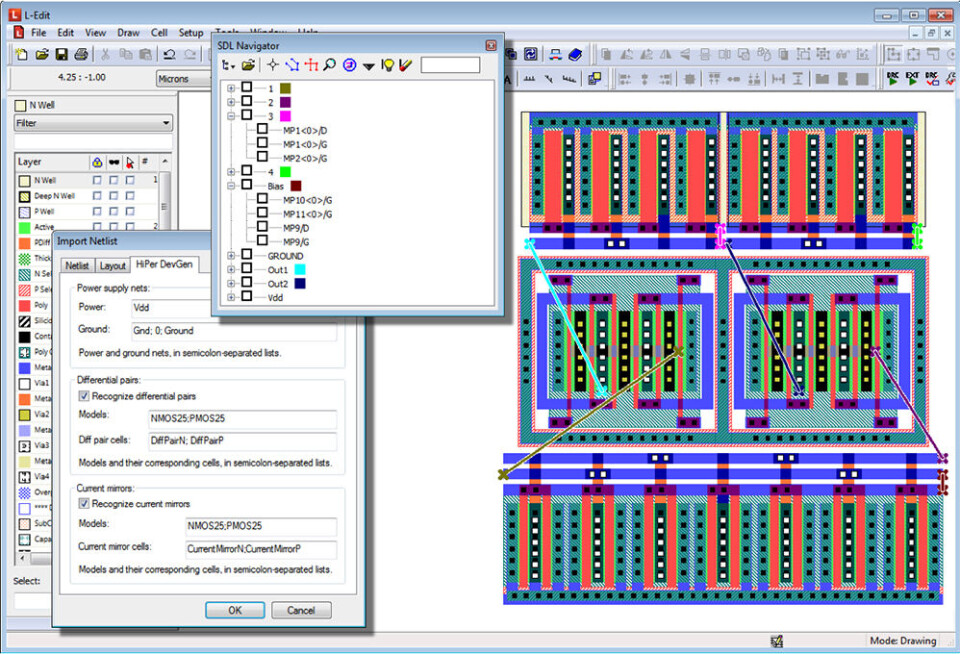This screenshot has width=960, height=654.
Task: Open the Microns units dropdown
Action: 183,79
